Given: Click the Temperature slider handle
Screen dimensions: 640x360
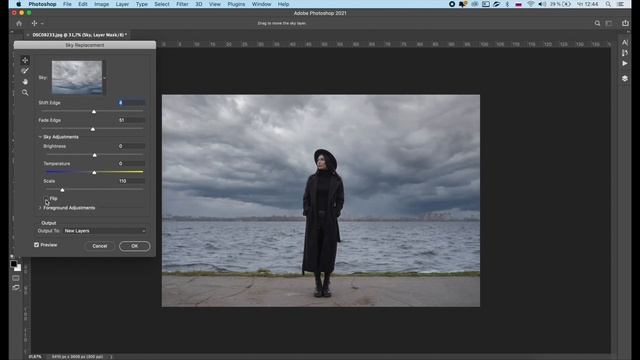Looking at the screenshot, I should [94, 173].
